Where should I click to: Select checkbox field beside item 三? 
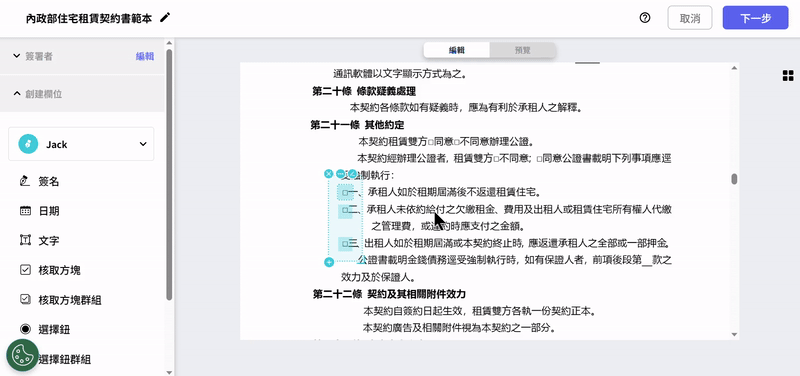345,243
